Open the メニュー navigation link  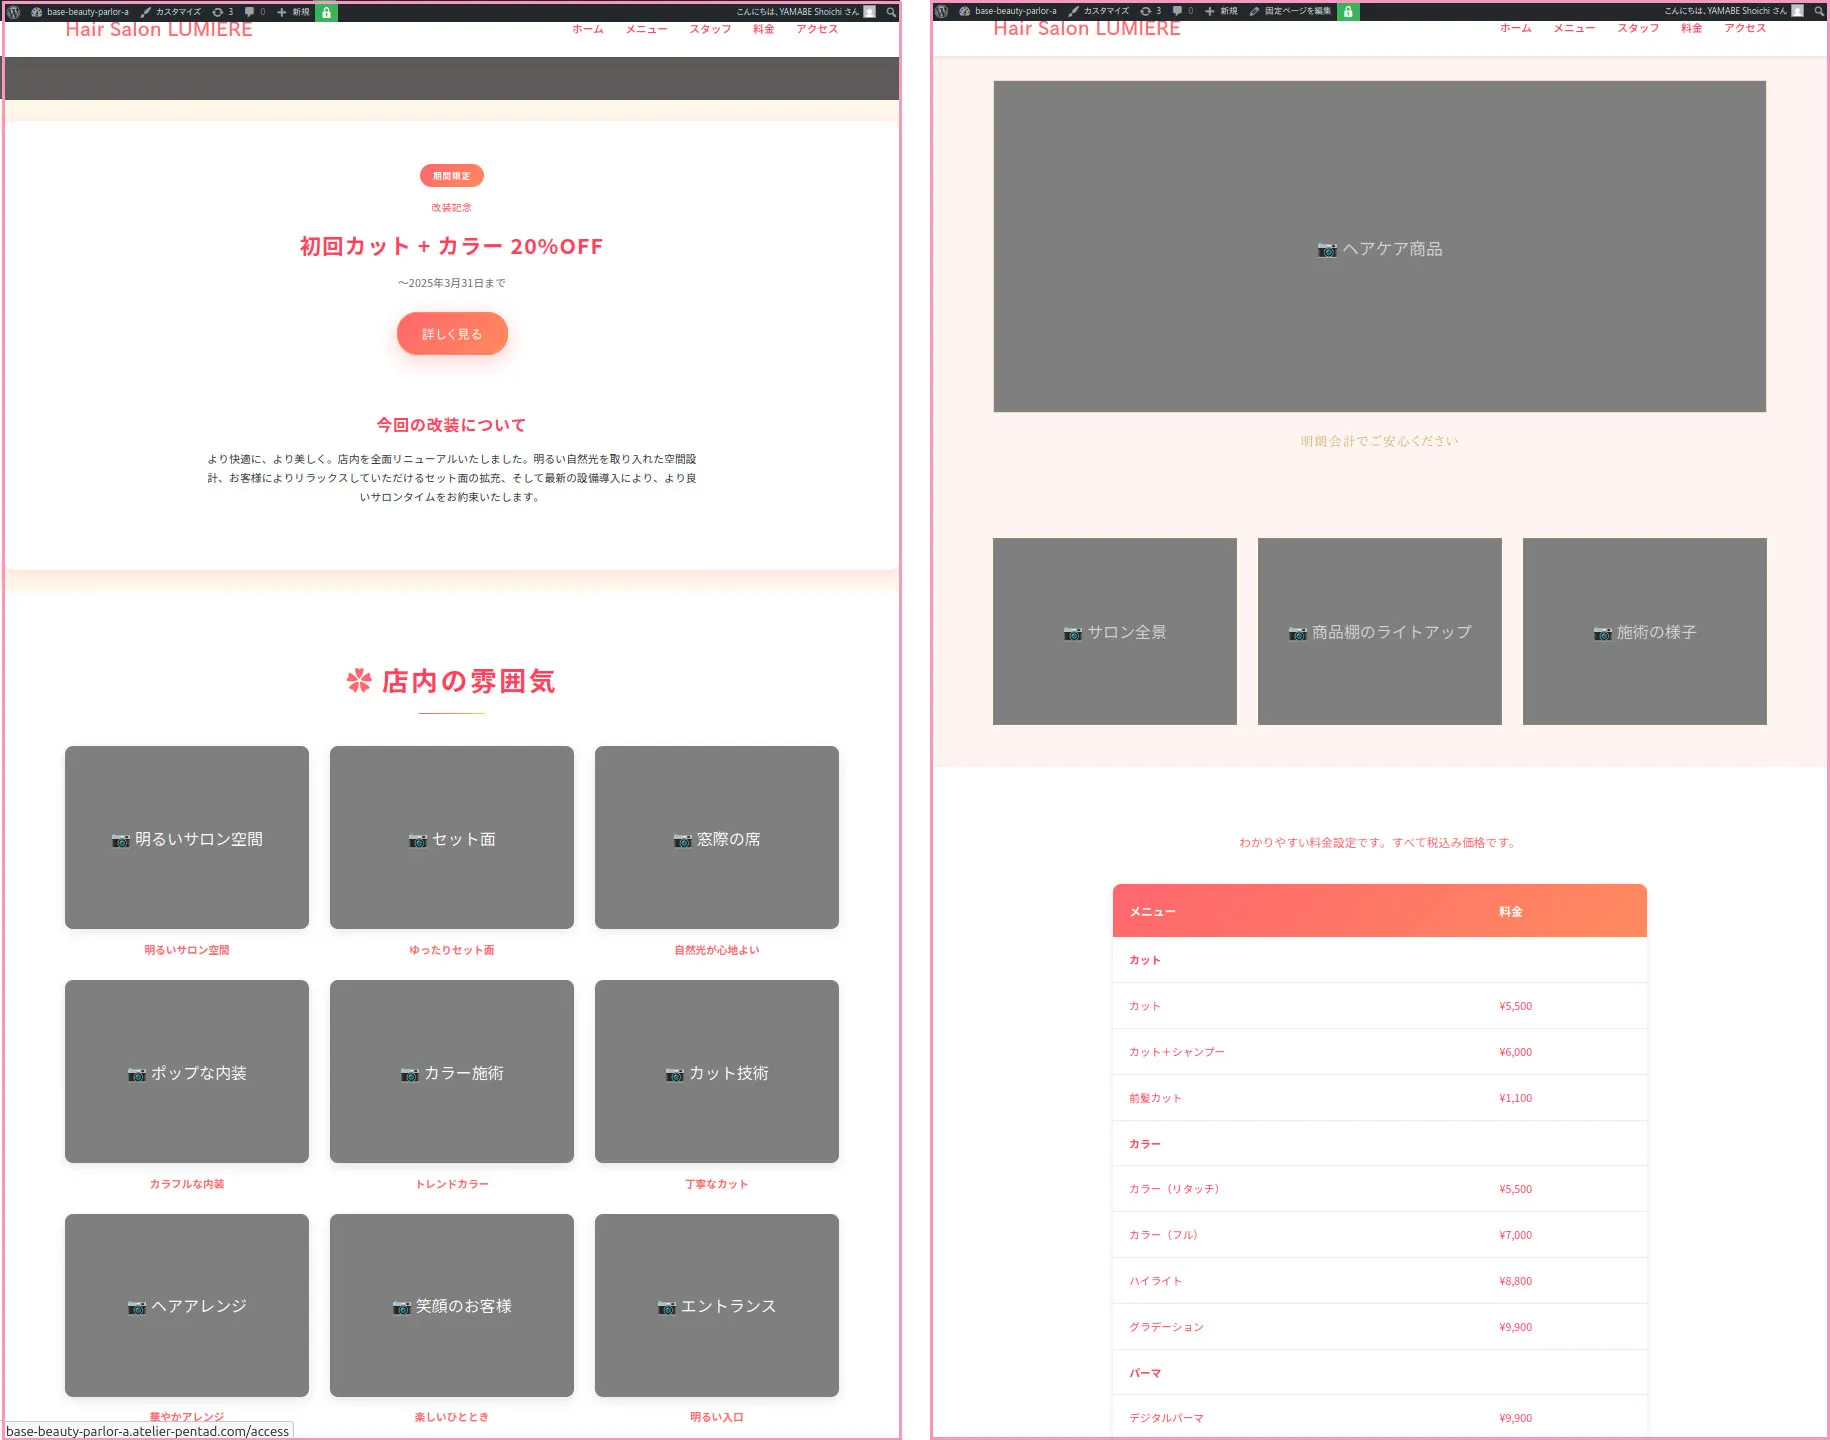pyautogui.click(x=646, y=29)
